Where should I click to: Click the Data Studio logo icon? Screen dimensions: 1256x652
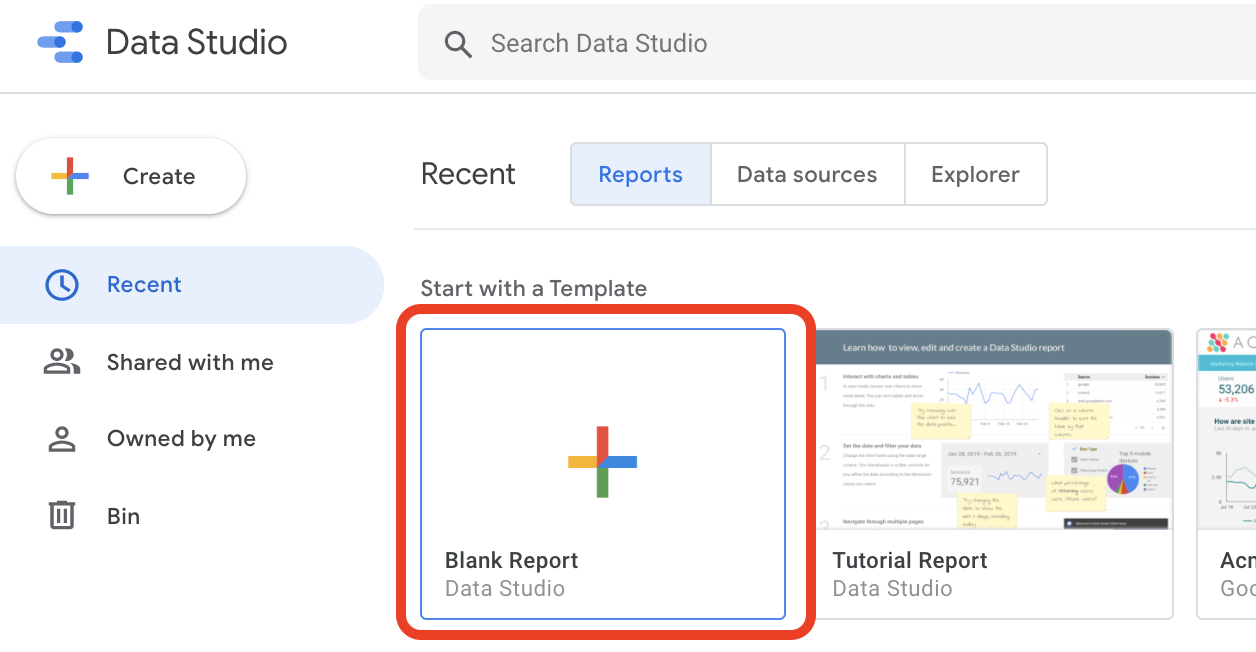tap(60, 42)
